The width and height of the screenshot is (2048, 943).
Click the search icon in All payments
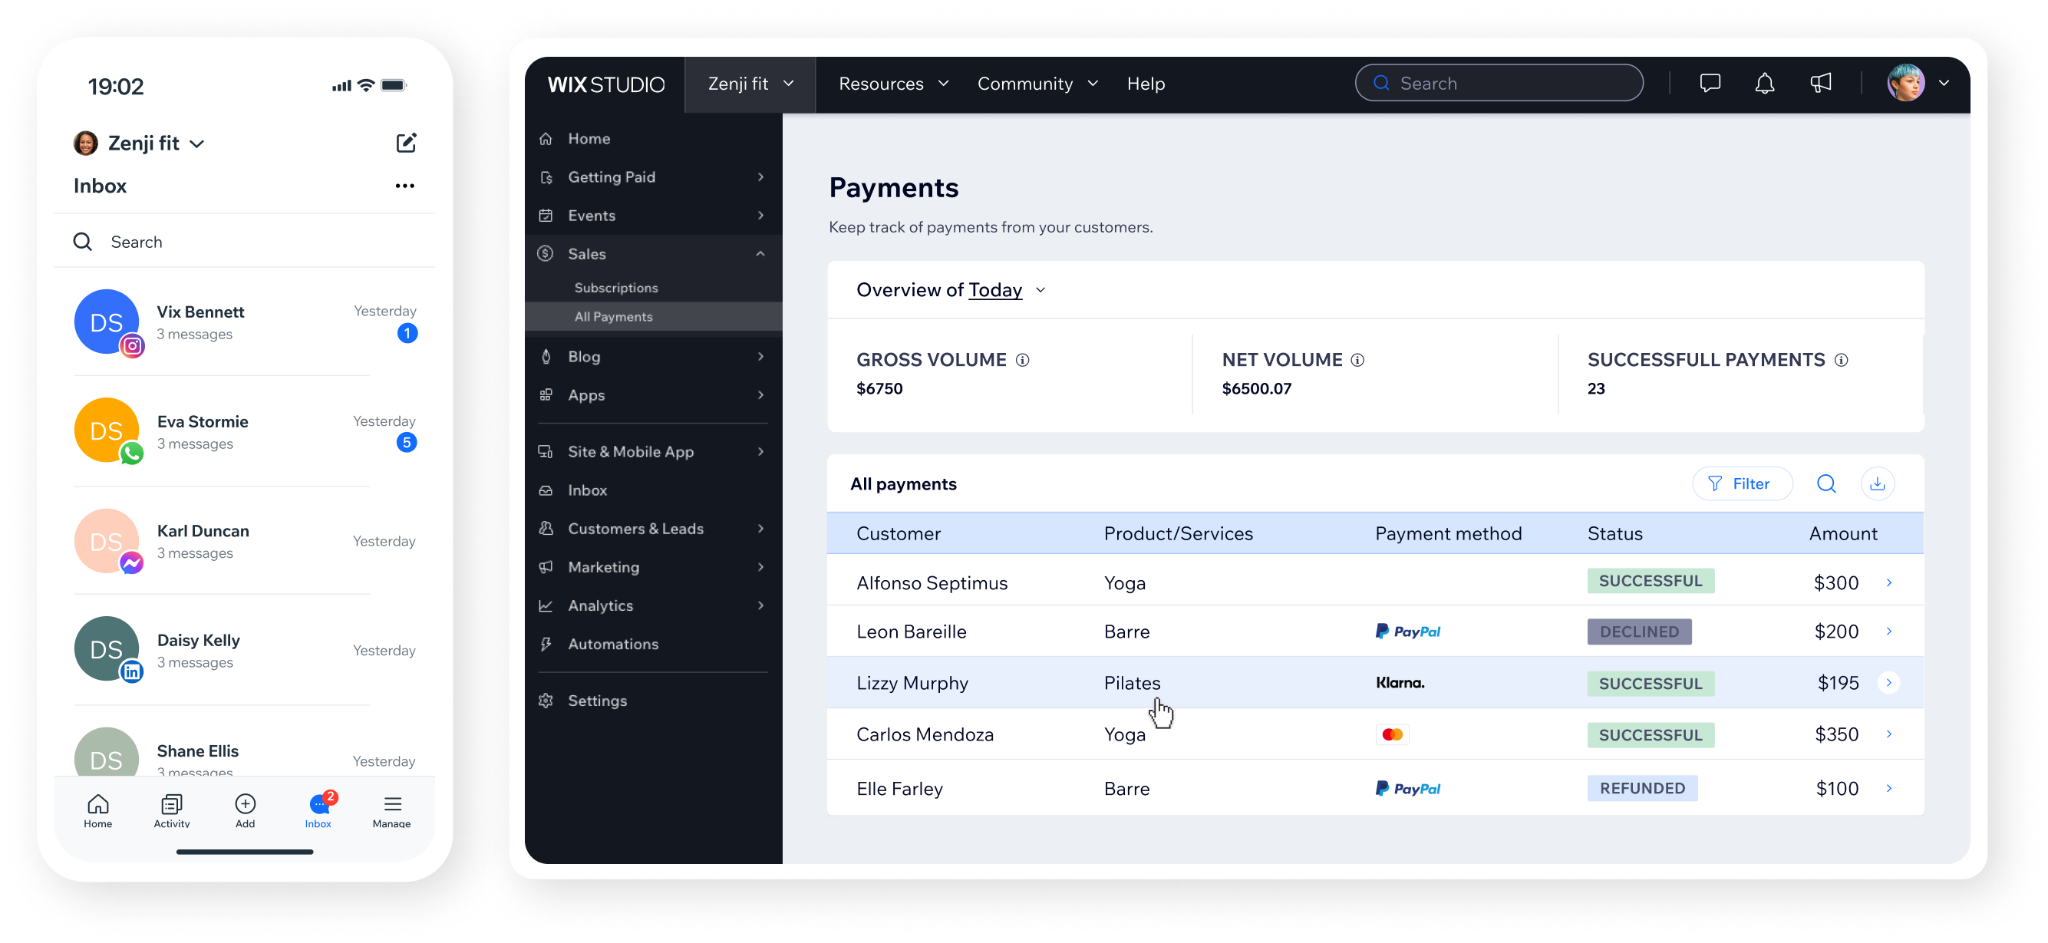click(1826, 484)
